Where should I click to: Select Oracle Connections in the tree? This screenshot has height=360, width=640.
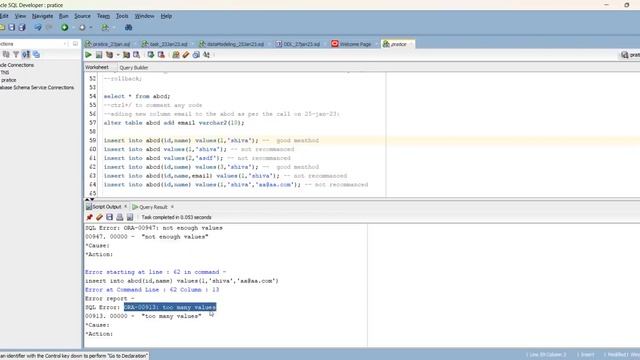tap(17, 65)
